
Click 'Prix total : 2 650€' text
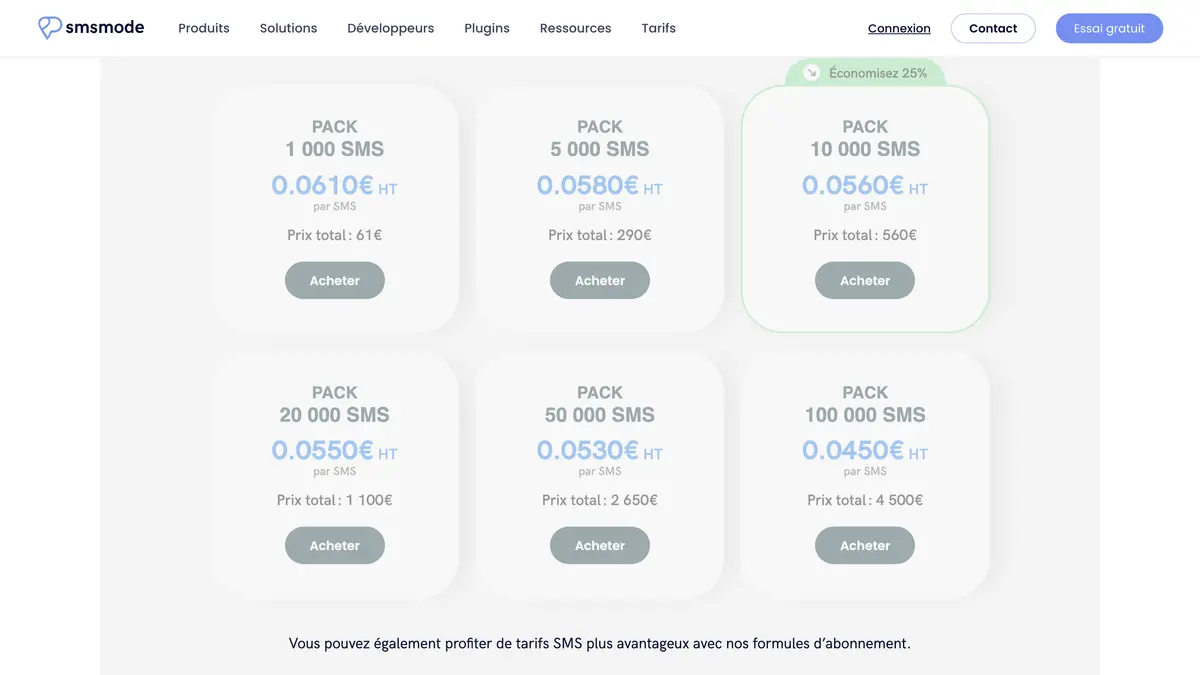(600, 500)
